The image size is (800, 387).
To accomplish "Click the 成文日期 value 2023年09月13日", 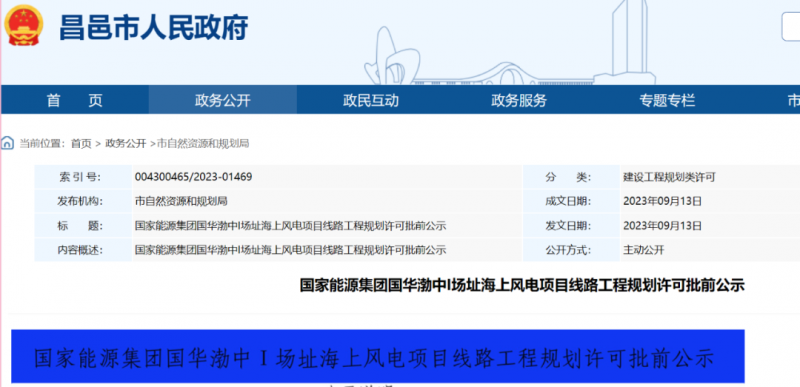I will [662, 201].
